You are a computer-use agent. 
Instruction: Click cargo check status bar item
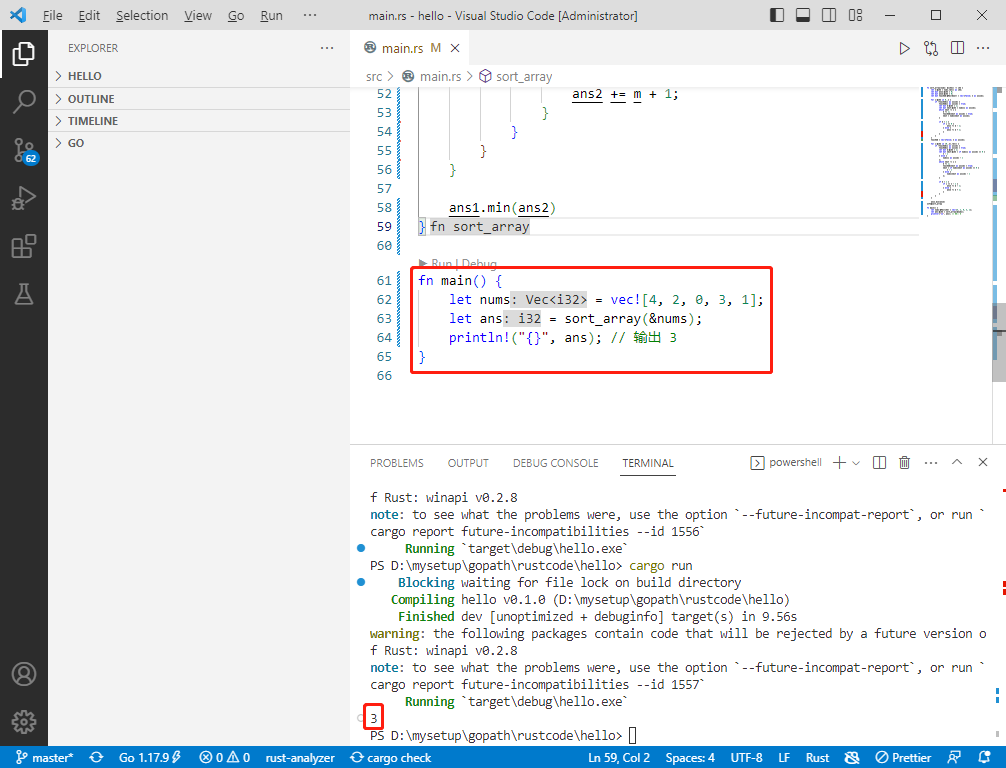click(x=391, y=758)
